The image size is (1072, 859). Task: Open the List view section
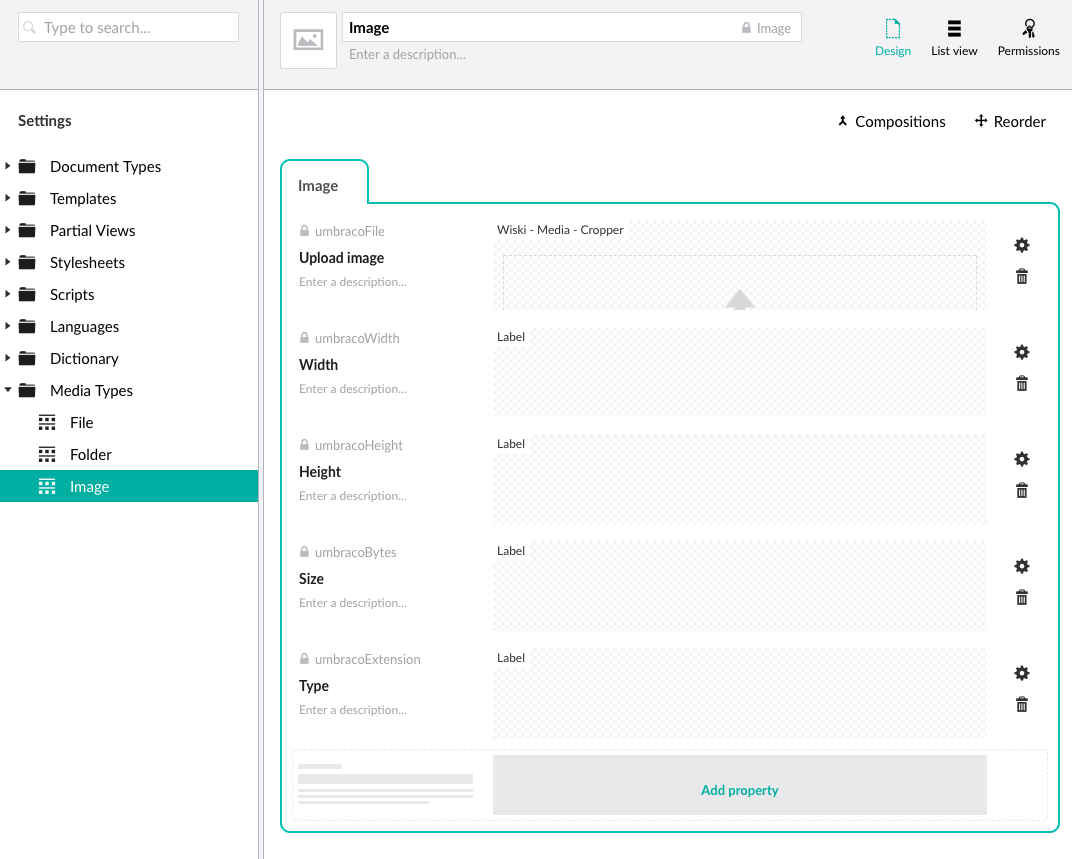pos(954,38)
